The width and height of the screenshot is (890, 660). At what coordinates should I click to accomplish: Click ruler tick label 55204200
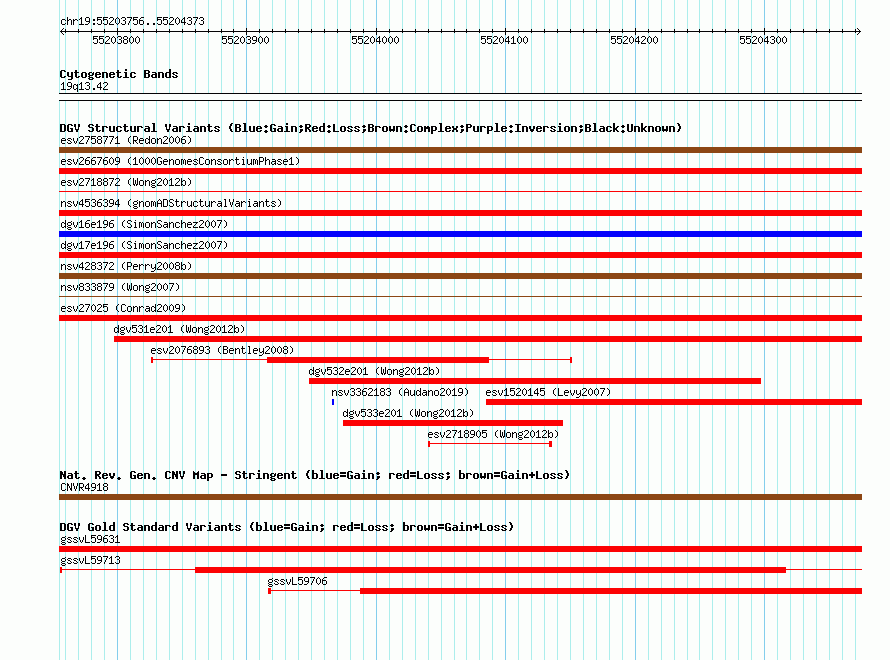(x=634, y=40)
